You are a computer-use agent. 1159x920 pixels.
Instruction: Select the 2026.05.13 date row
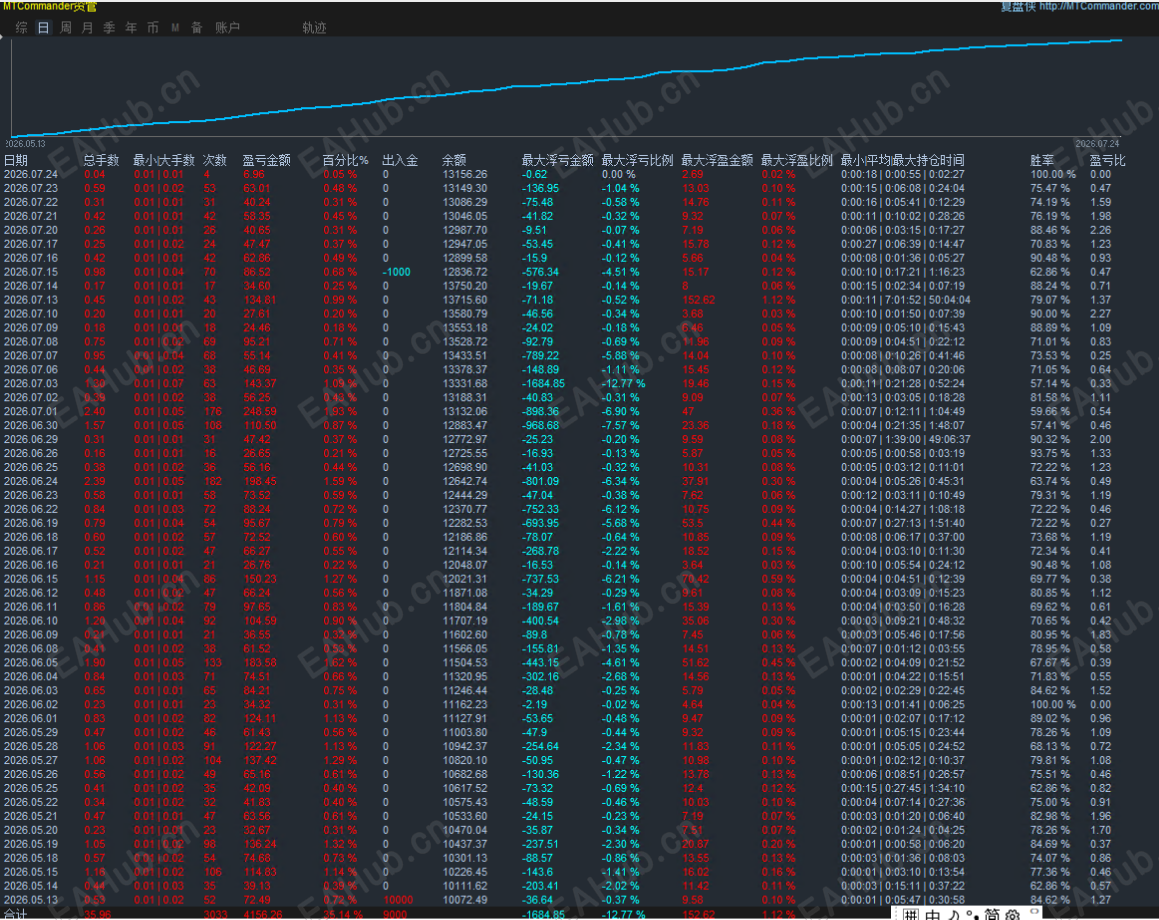pos(30,900)
